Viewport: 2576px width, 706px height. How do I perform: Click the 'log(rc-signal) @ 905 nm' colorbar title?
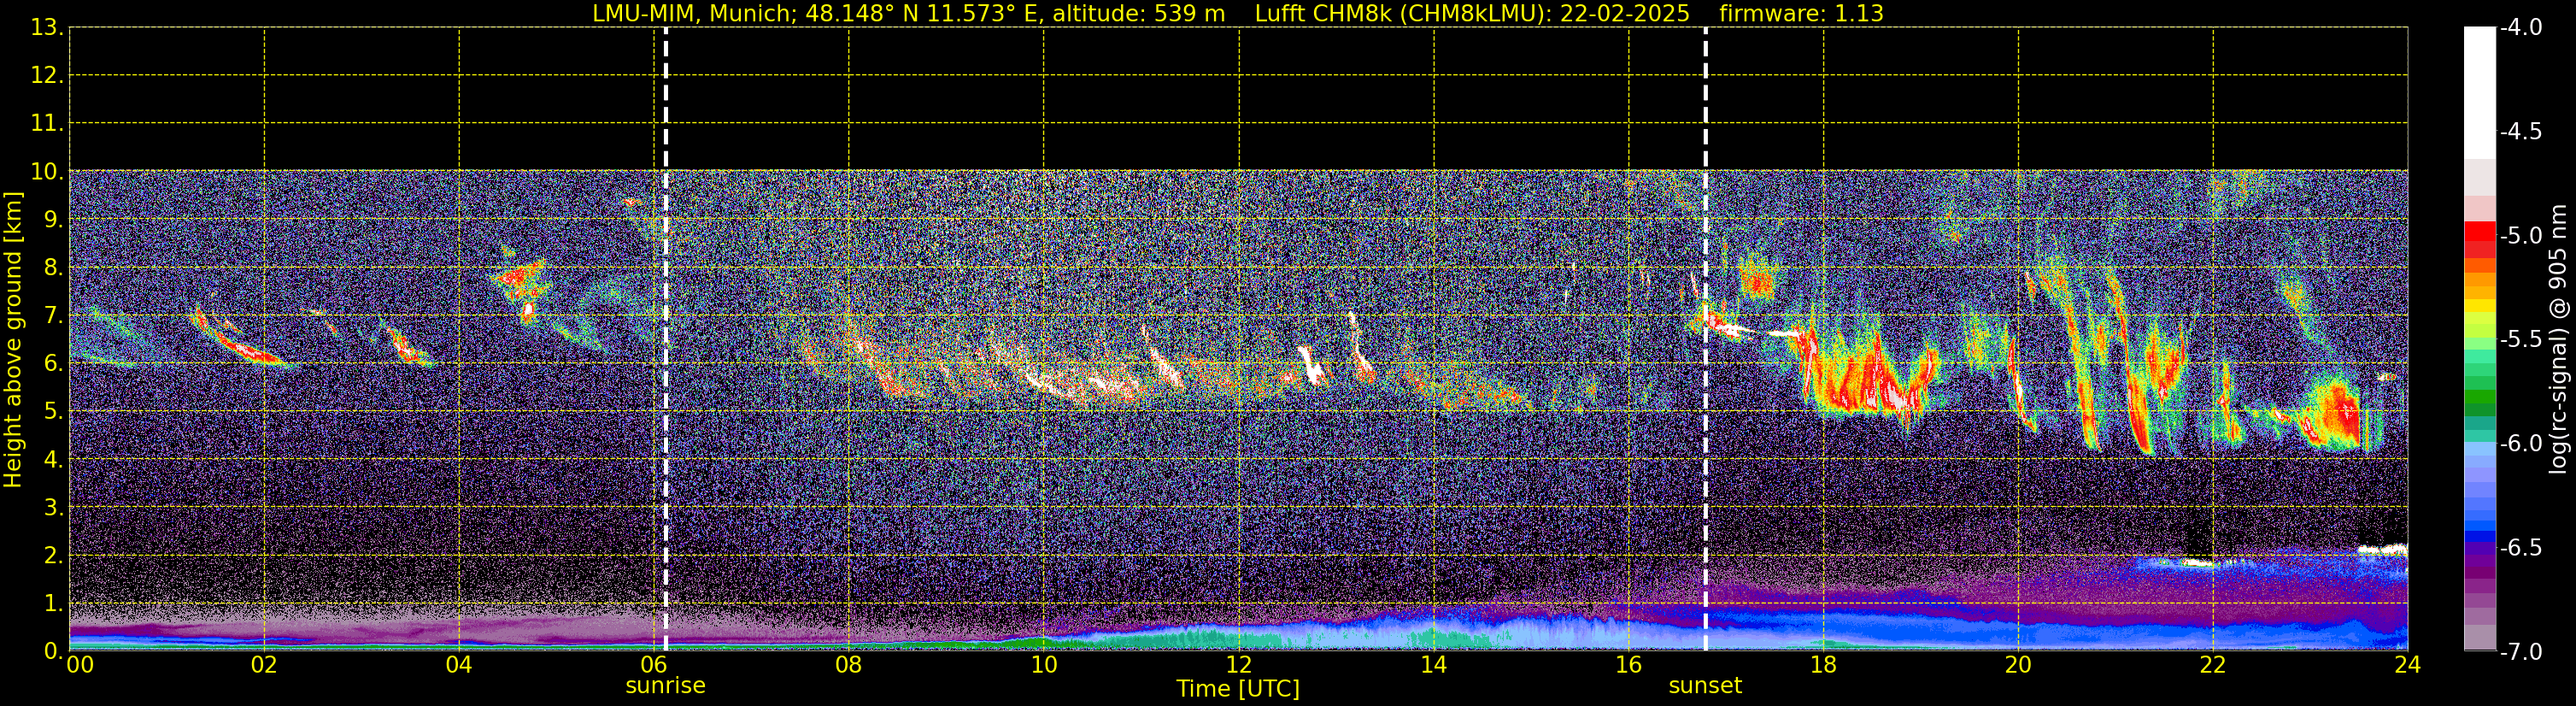tap(2558, 339)
